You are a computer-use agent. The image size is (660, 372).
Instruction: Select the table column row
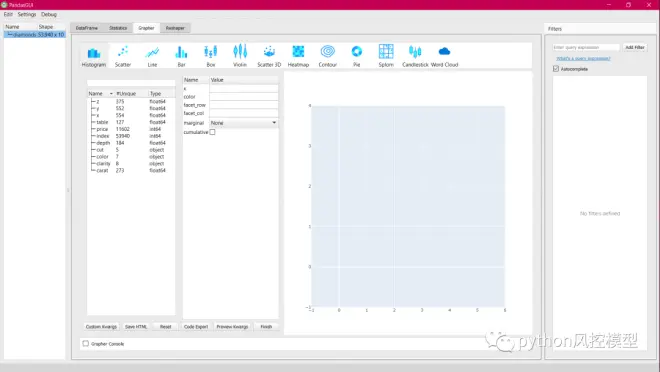(131, 122)
